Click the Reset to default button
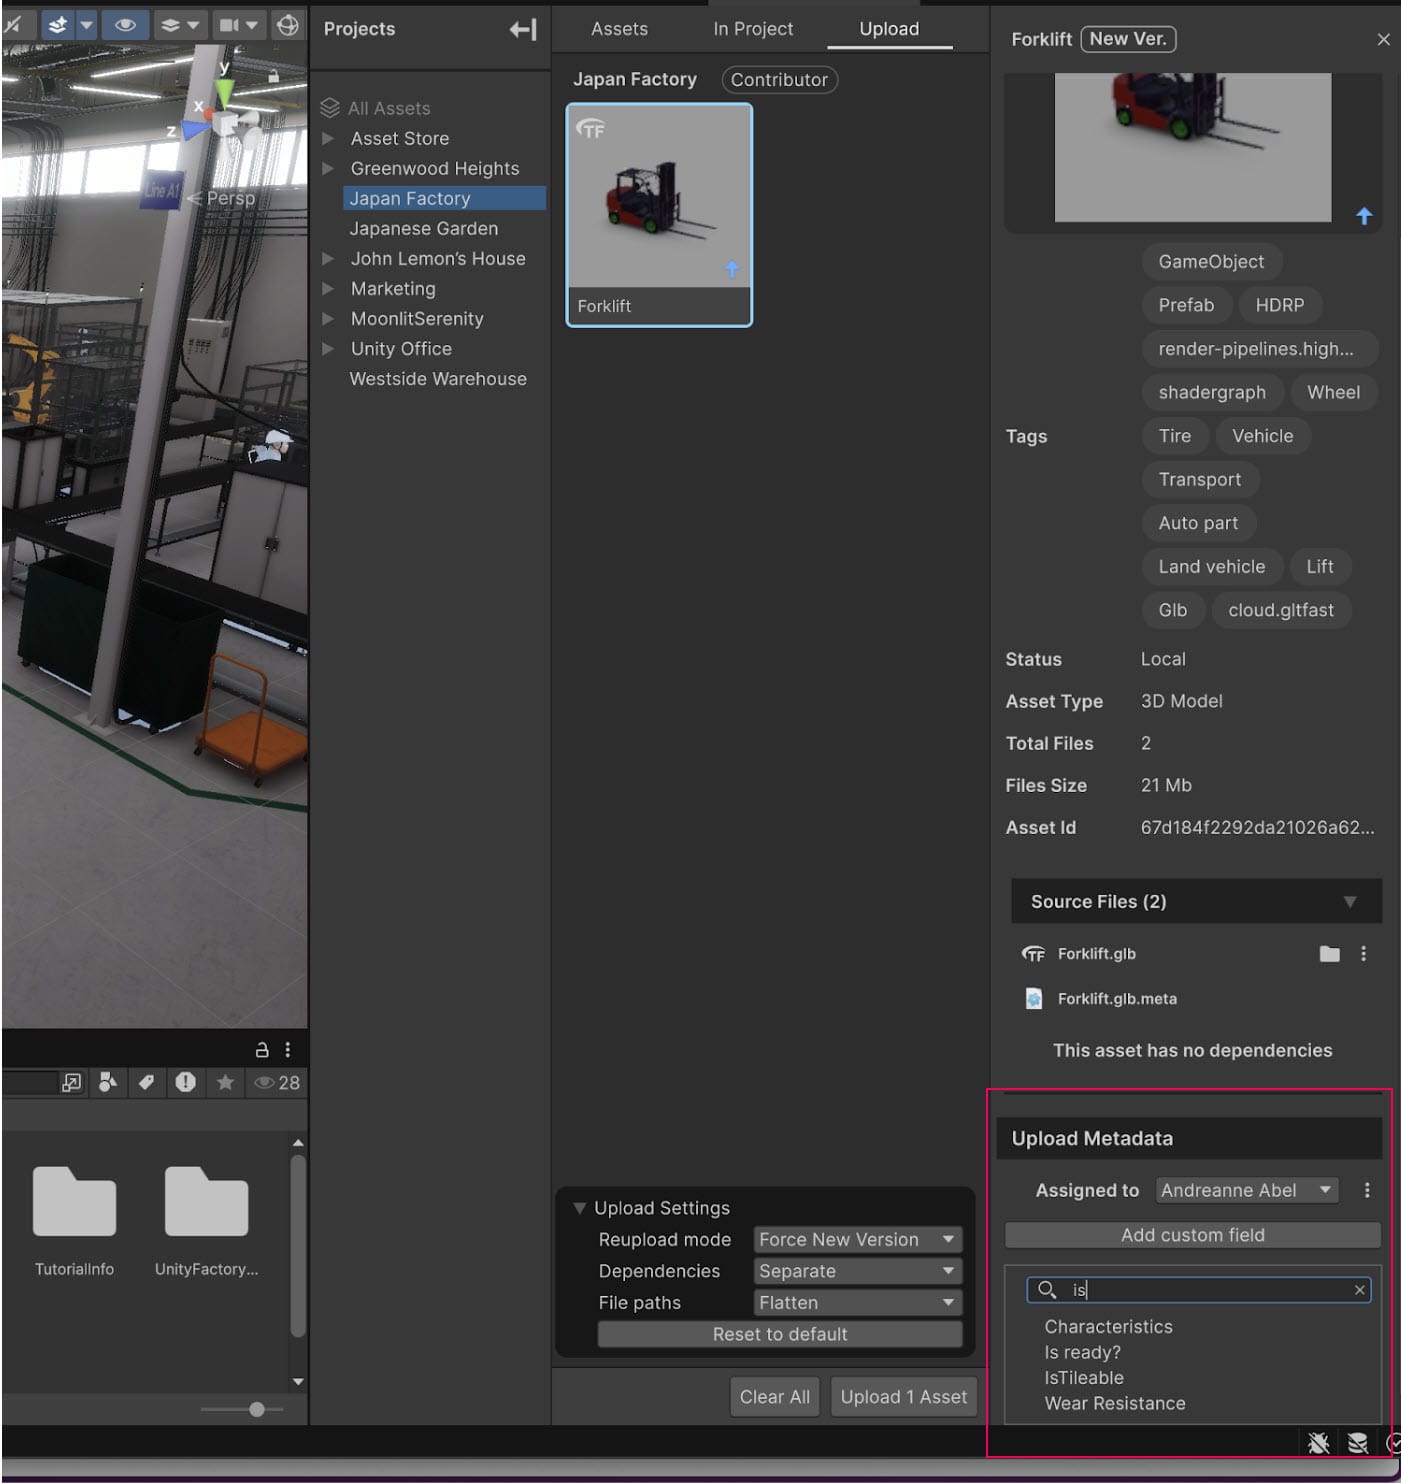1401x1483 pixels. pos(780,1334)
